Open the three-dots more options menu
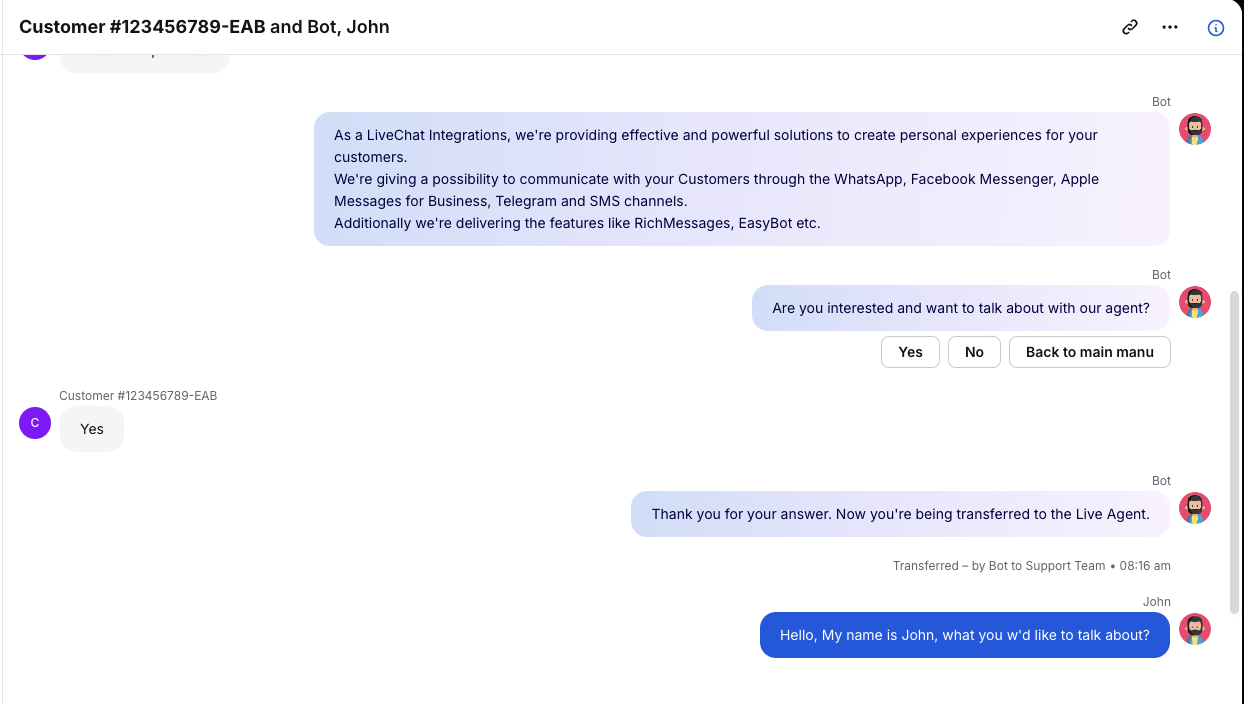 (1170, 27)
